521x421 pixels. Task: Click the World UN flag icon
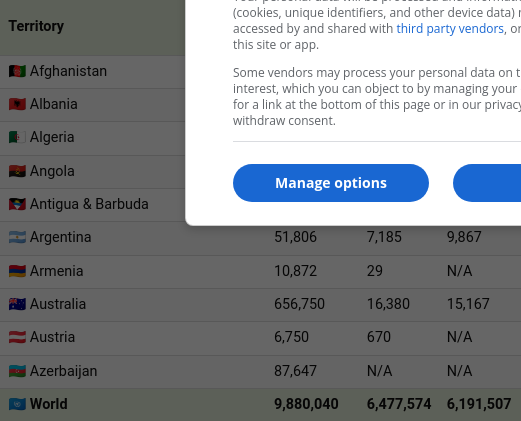pos(17,404)
